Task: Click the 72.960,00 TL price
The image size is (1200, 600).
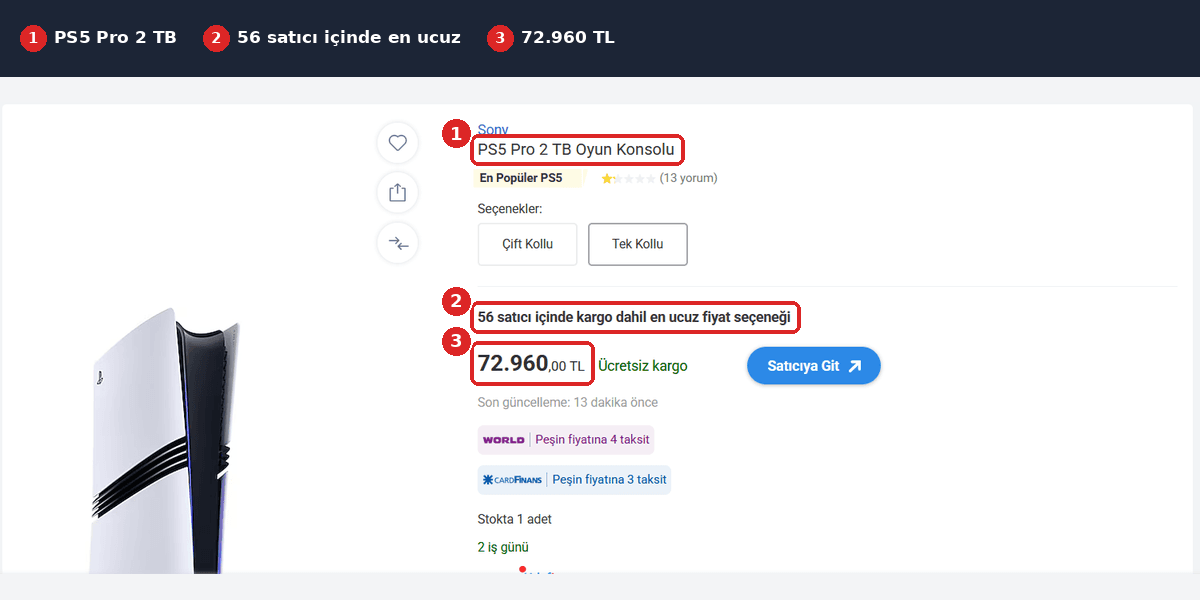Action: [x=531, y=364]
